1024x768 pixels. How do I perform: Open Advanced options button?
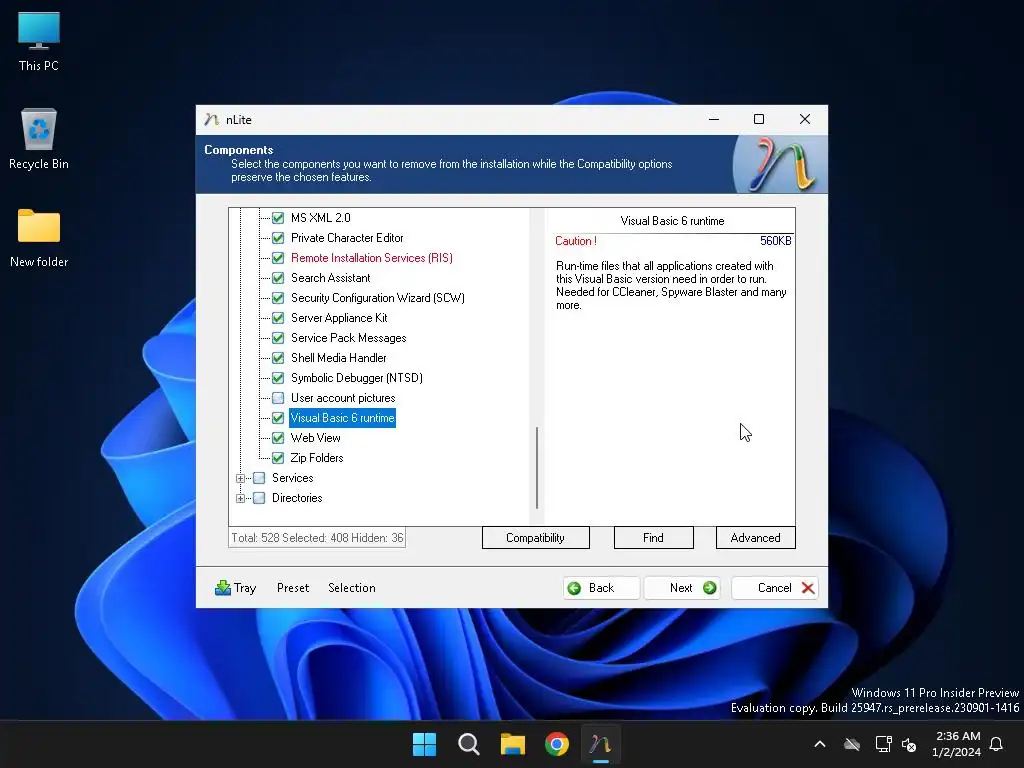coord(756,538)
